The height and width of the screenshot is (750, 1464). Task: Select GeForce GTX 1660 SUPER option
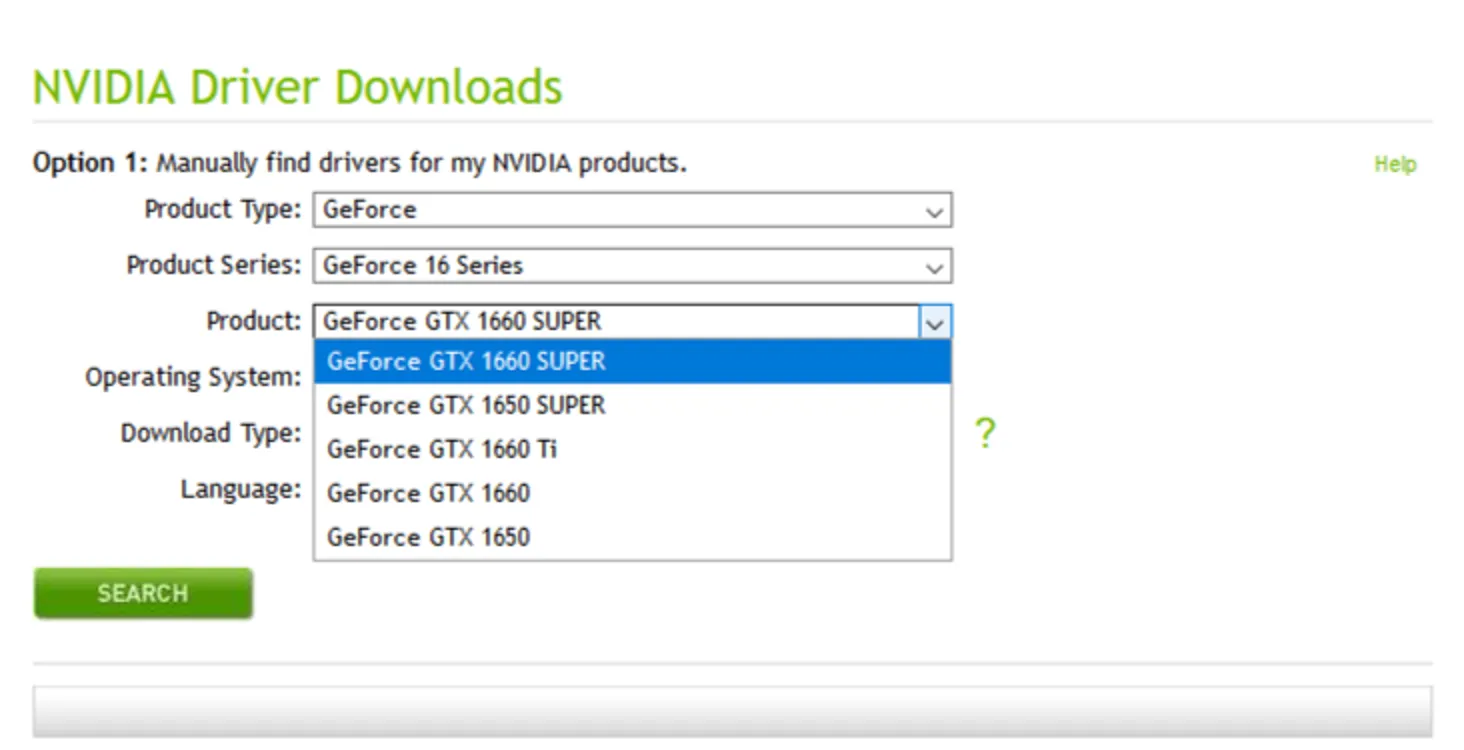(x=632, y=361)
